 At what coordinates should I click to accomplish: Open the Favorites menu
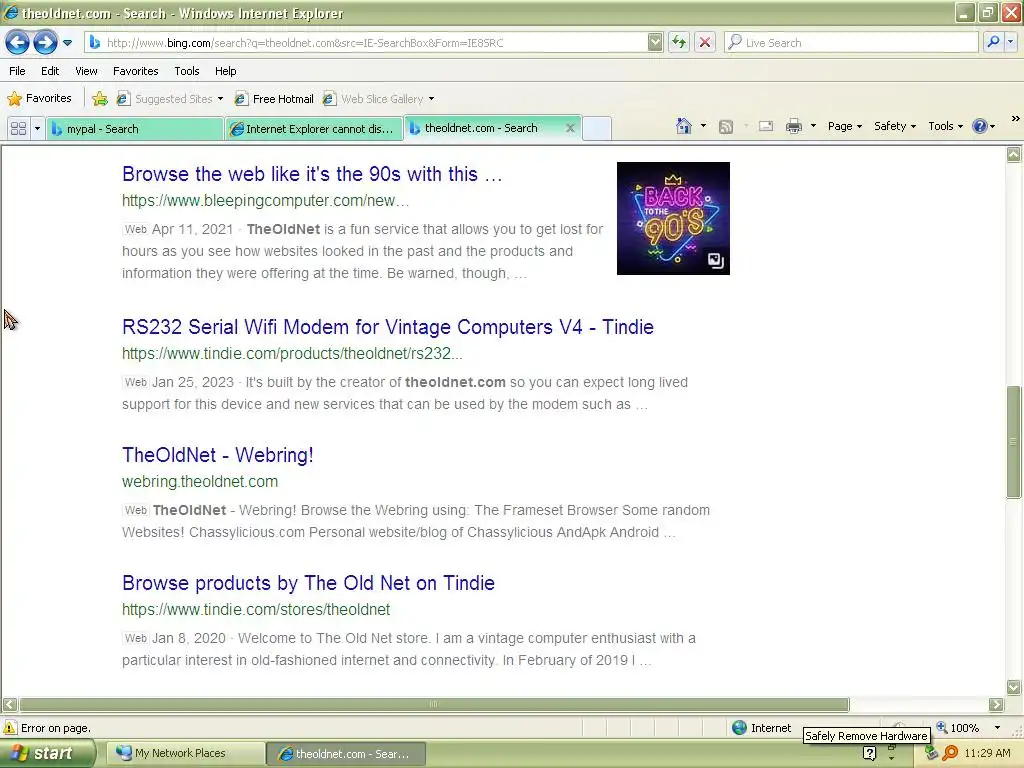135,71
